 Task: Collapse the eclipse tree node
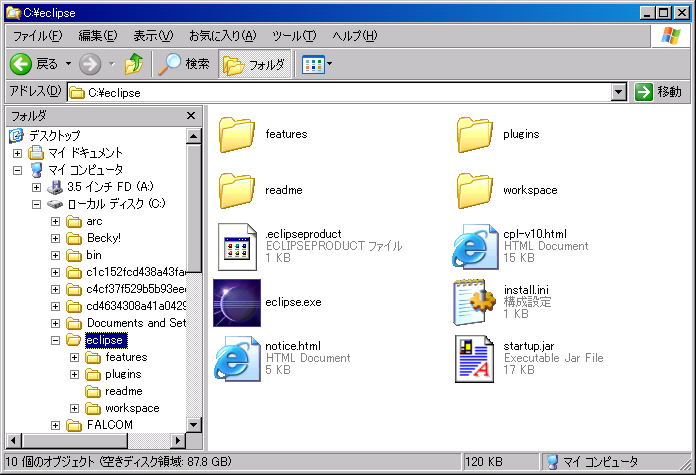(x=55, y=340)
